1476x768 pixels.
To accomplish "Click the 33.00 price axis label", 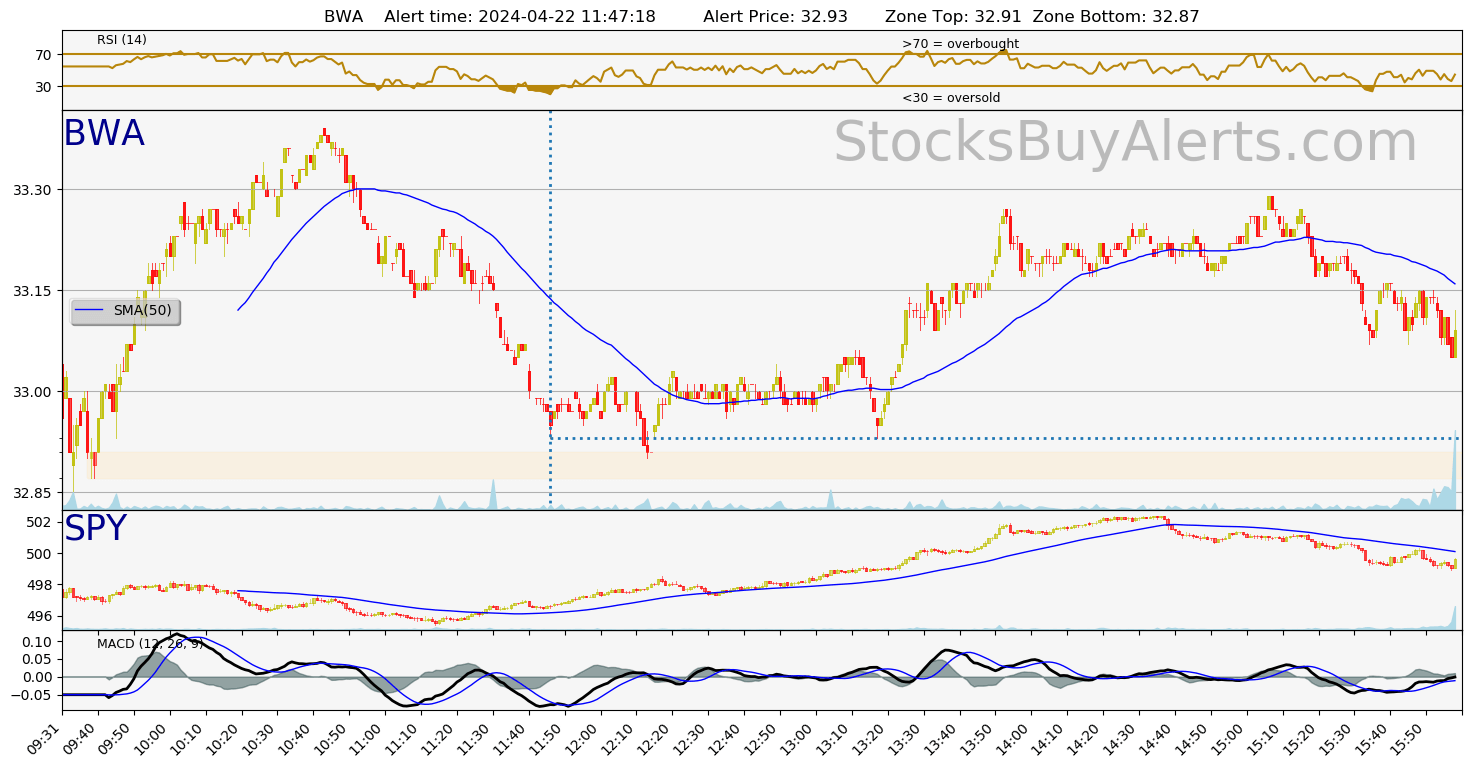I will 32,392.
